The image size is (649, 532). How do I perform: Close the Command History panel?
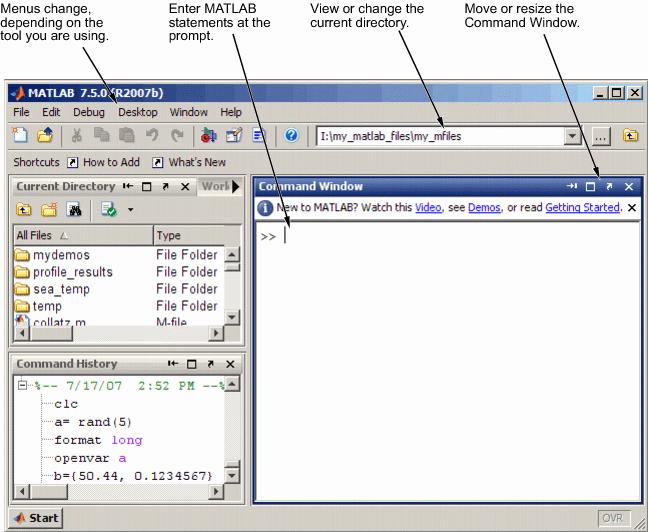(x=230, y=364)
